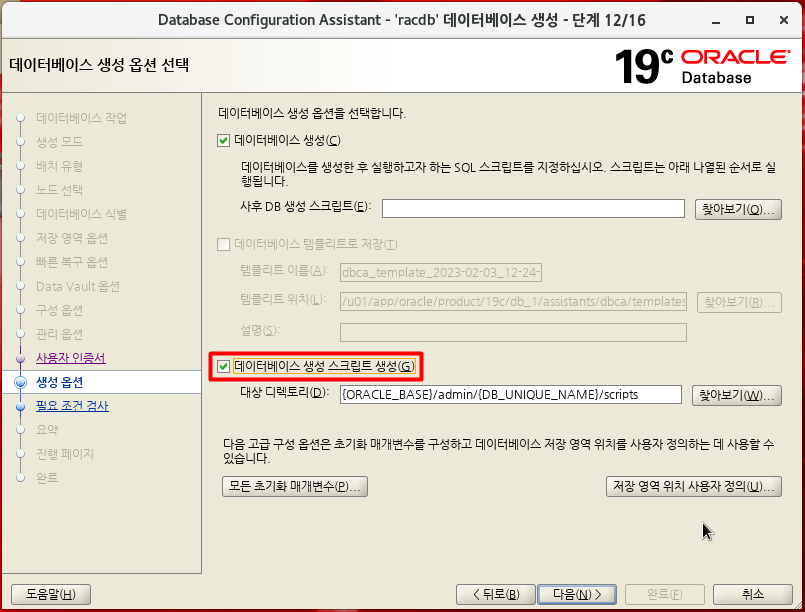Click the 관리 옵션 step in sidebar

click(60, 334)
